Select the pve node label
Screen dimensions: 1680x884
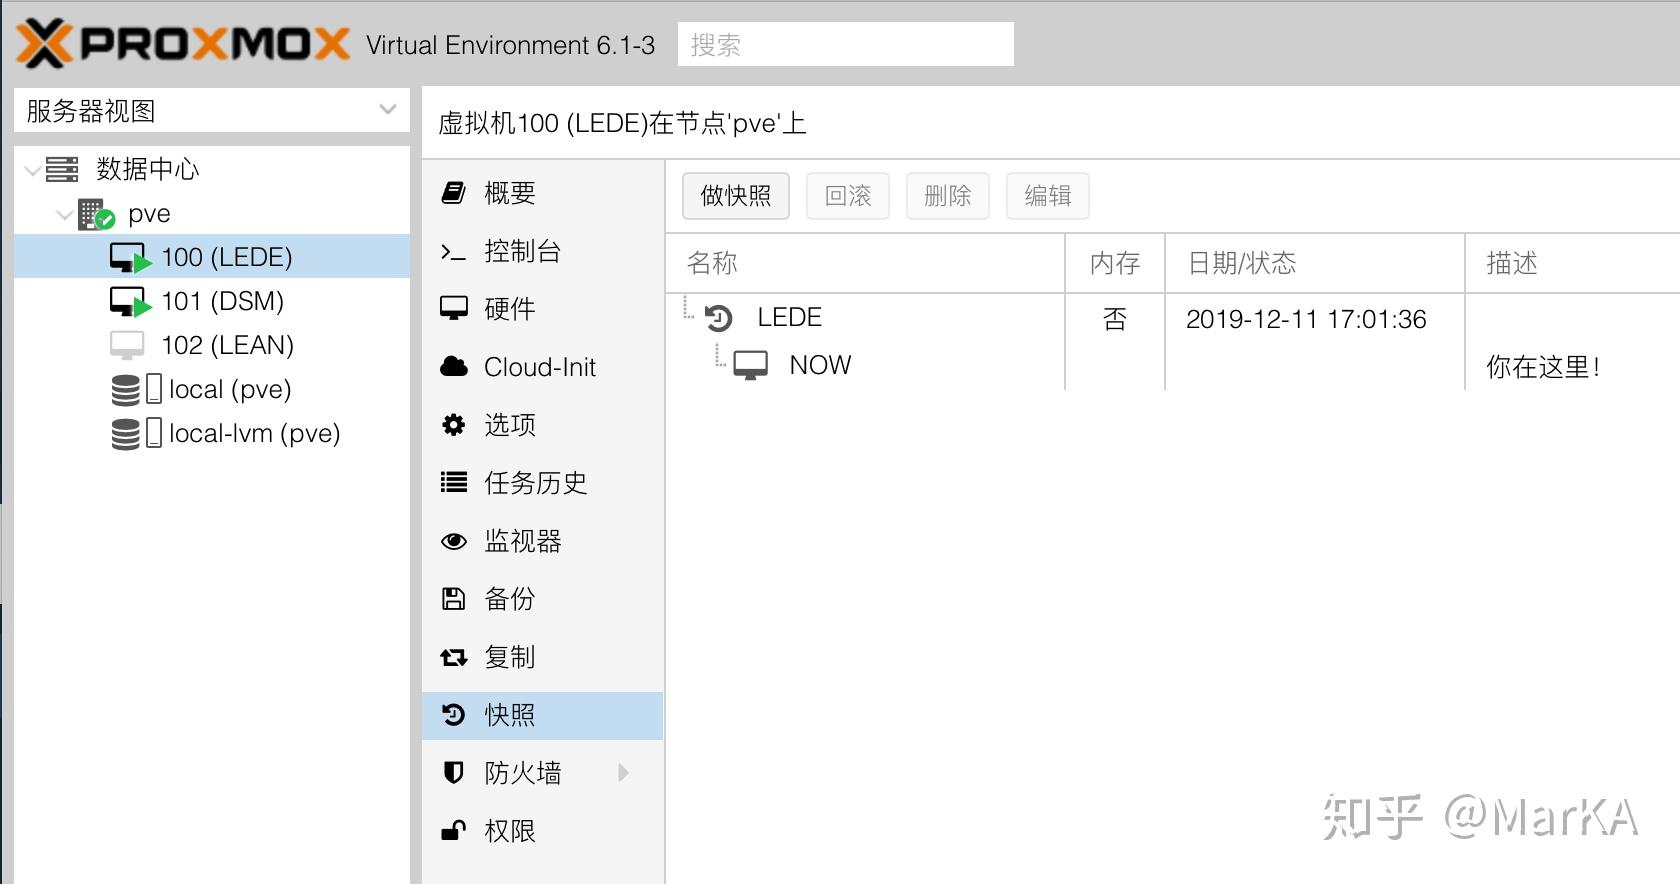149,214
